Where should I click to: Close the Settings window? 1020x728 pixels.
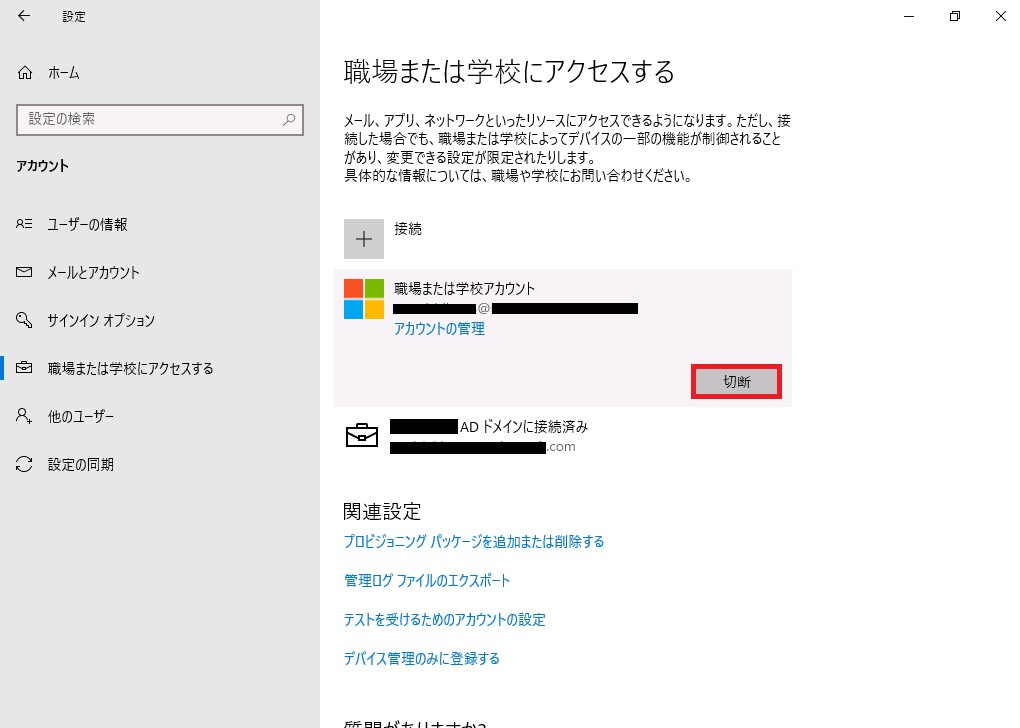click(1000, 16)
